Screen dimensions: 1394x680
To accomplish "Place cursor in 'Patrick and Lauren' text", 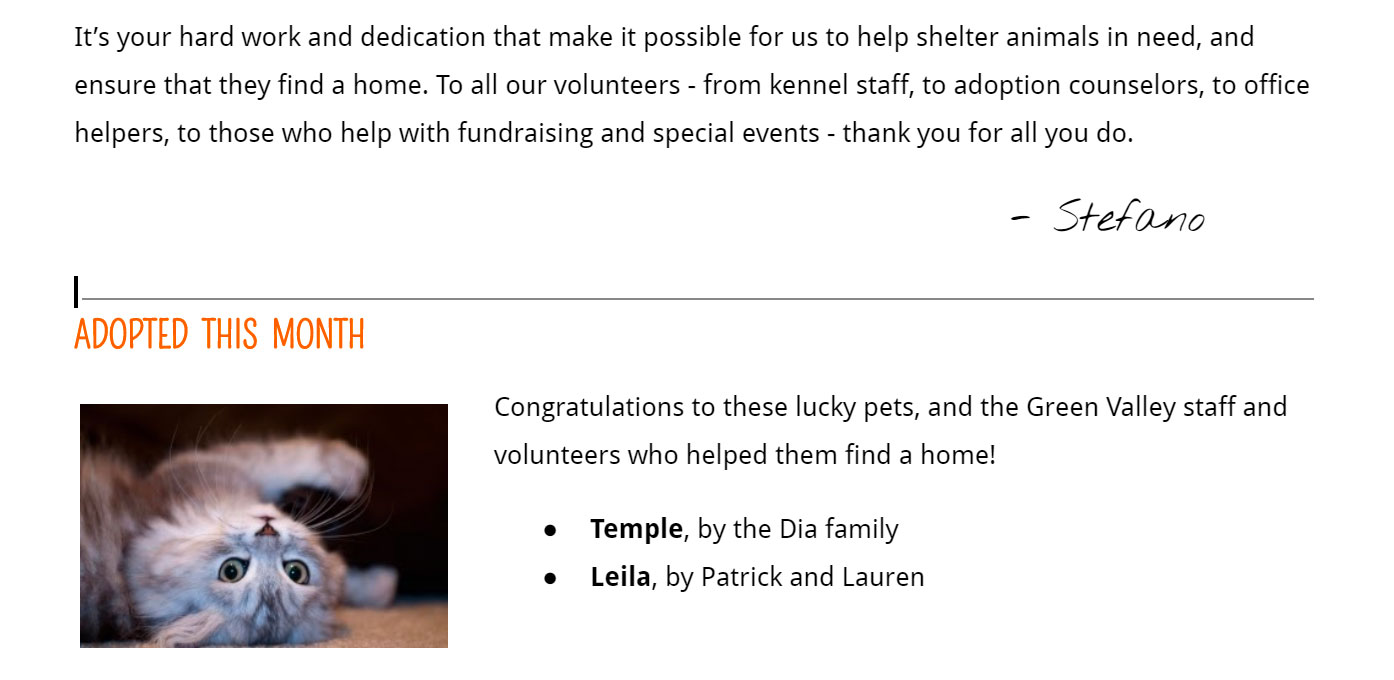I will click(x=812, y=577).
